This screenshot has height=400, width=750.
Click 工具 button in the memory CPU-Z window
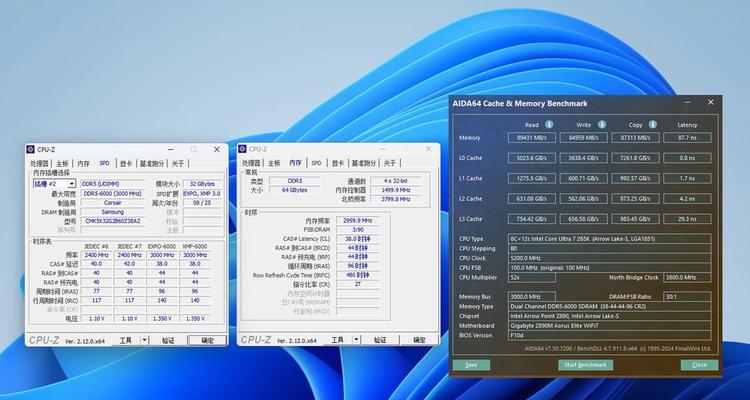pos(338,340)
